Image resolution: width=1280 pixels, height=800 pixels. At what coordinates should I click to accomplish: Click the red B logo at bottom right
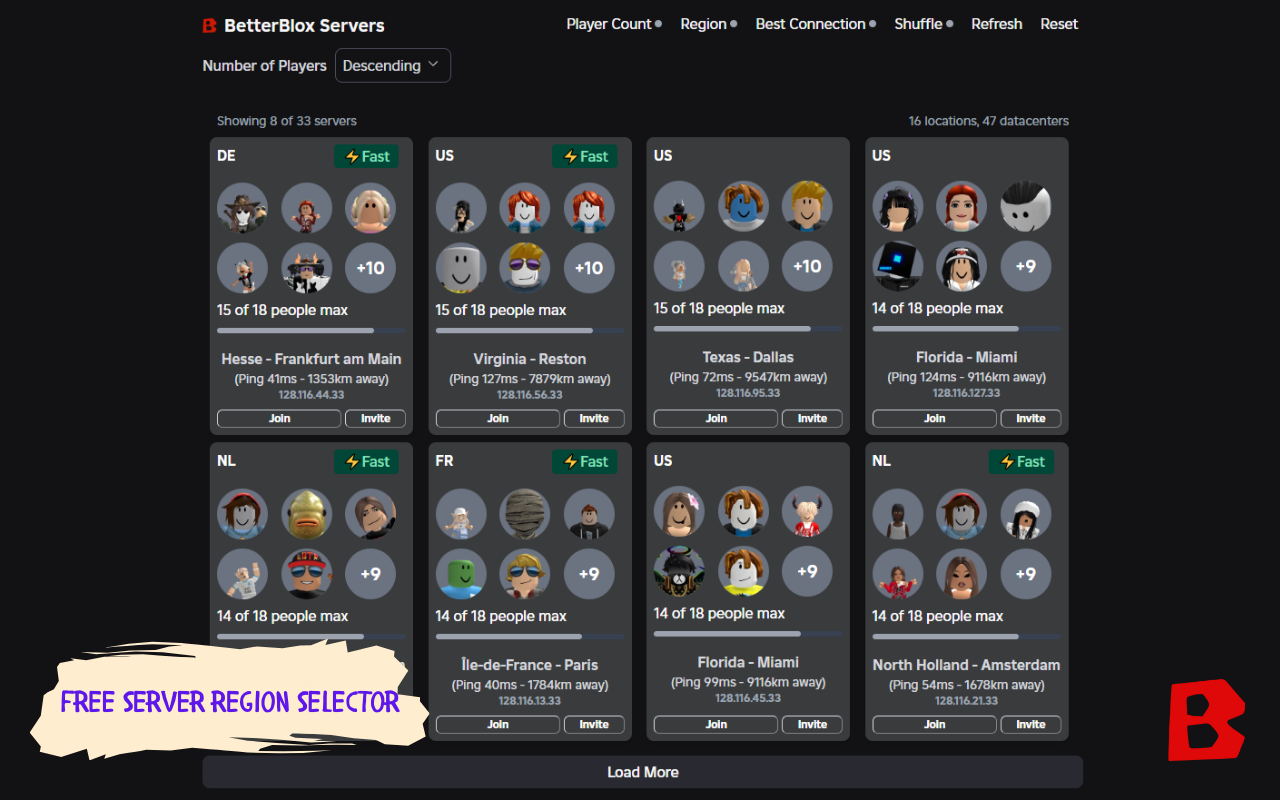pos(1206,720)
